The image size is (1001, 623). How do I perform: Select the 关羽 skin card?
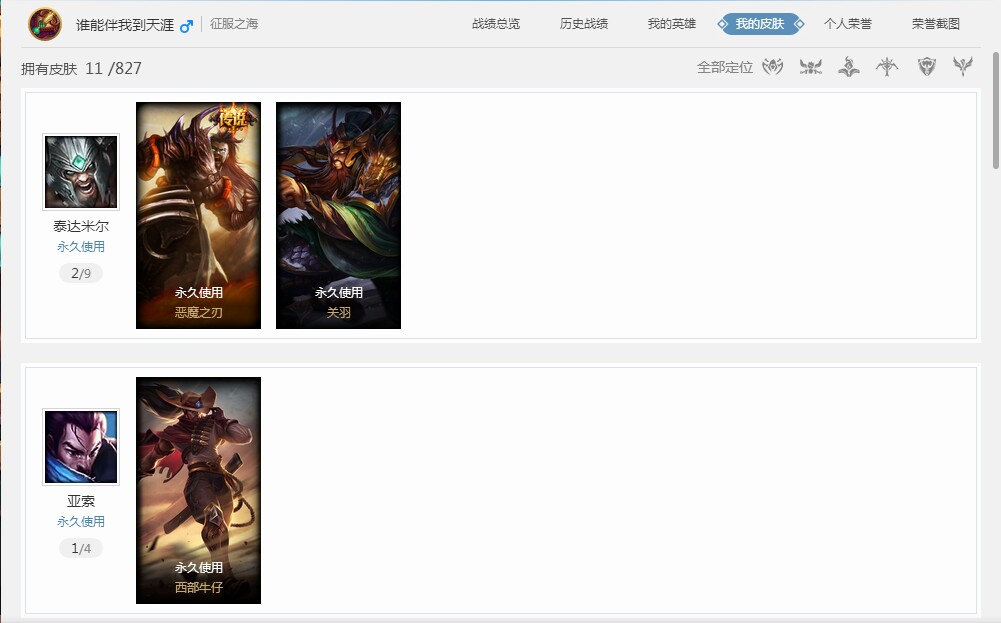[x=338, y=215]
